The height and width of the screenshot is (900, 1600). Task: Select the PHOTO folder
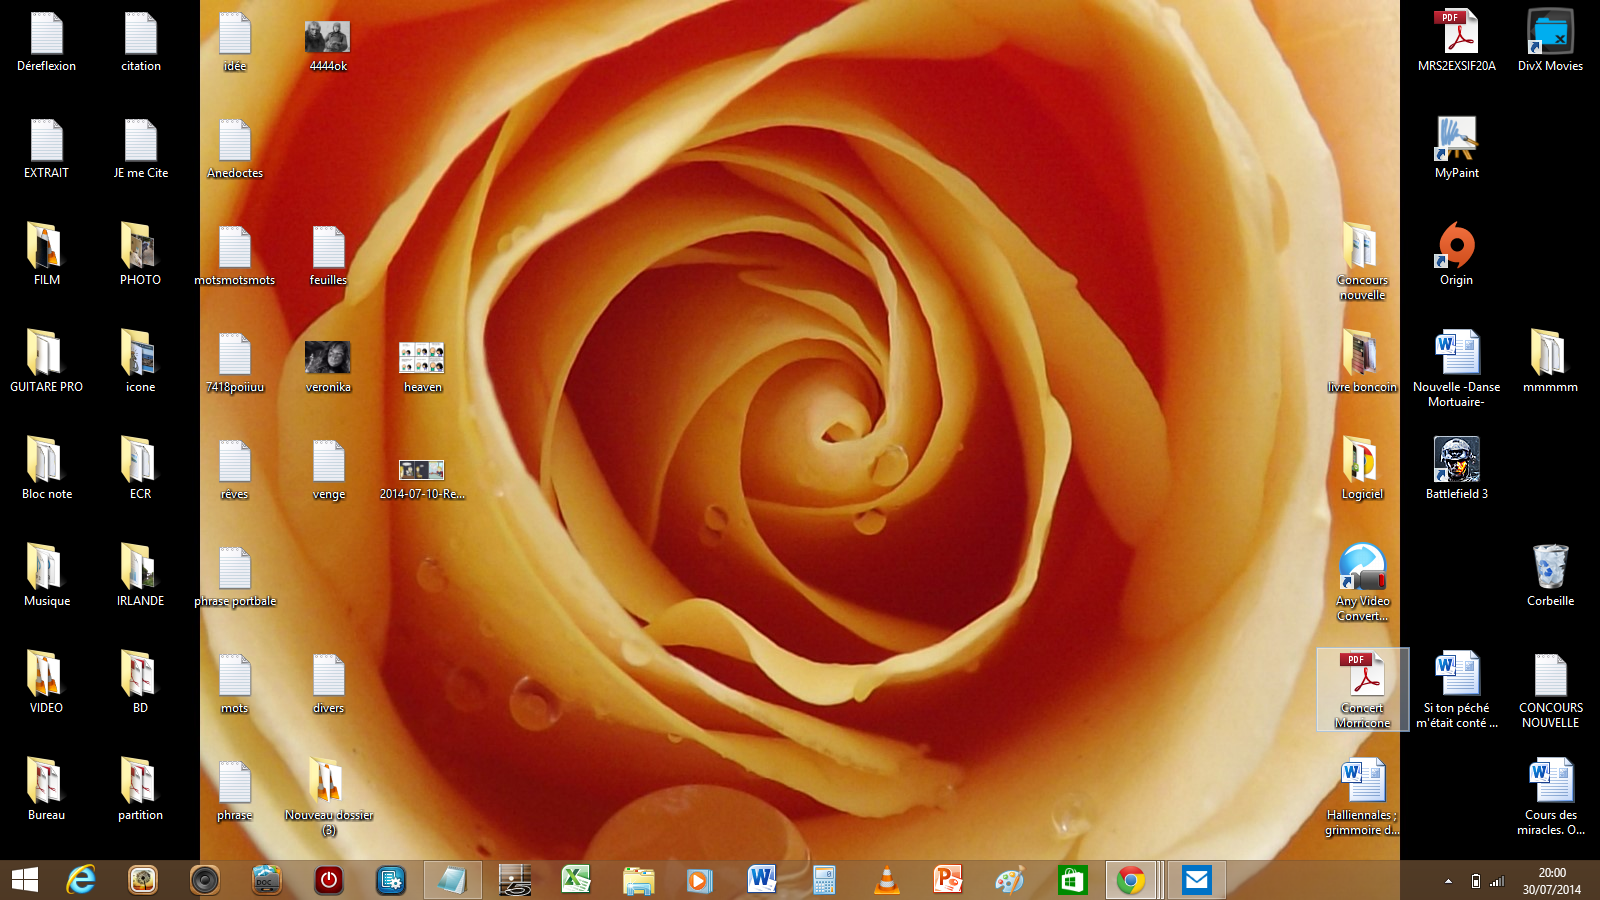click(x=141, y=255)
